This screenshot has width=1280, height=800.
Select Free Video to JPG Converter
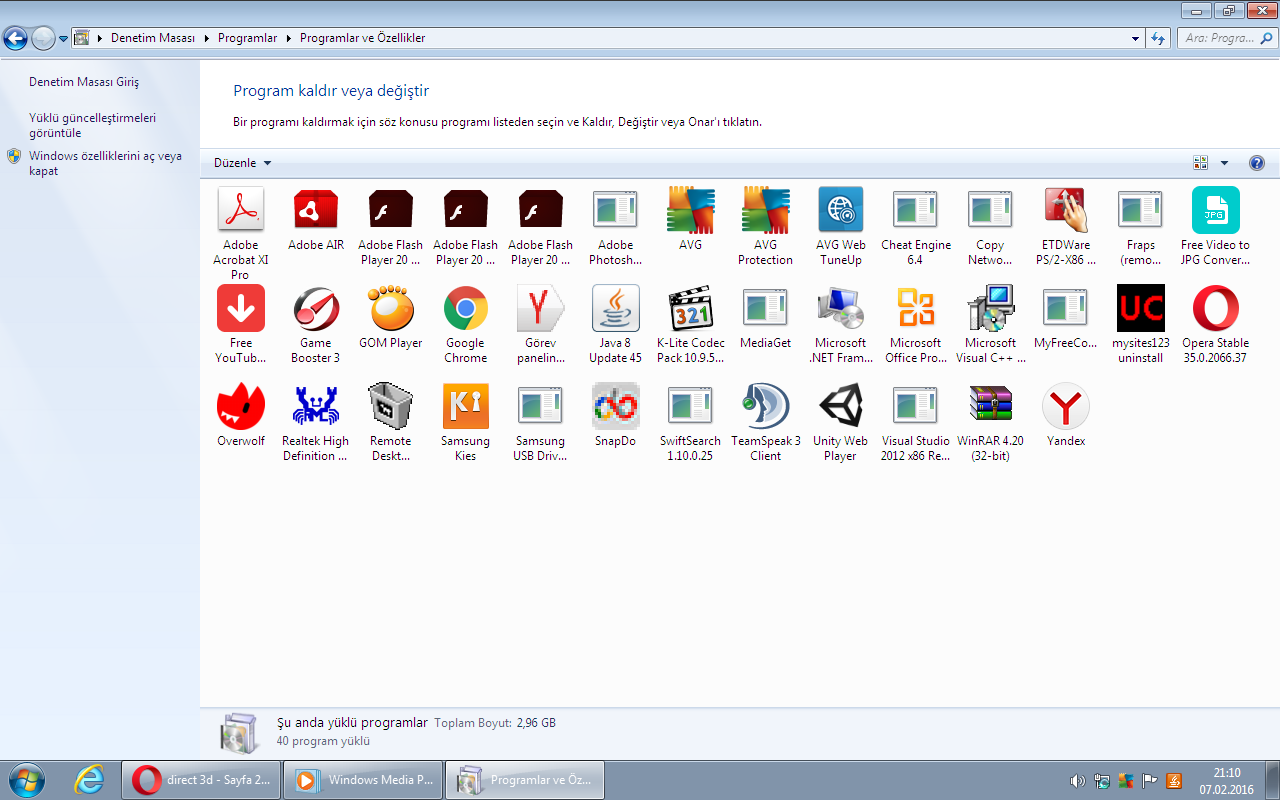pos(1216,226)
